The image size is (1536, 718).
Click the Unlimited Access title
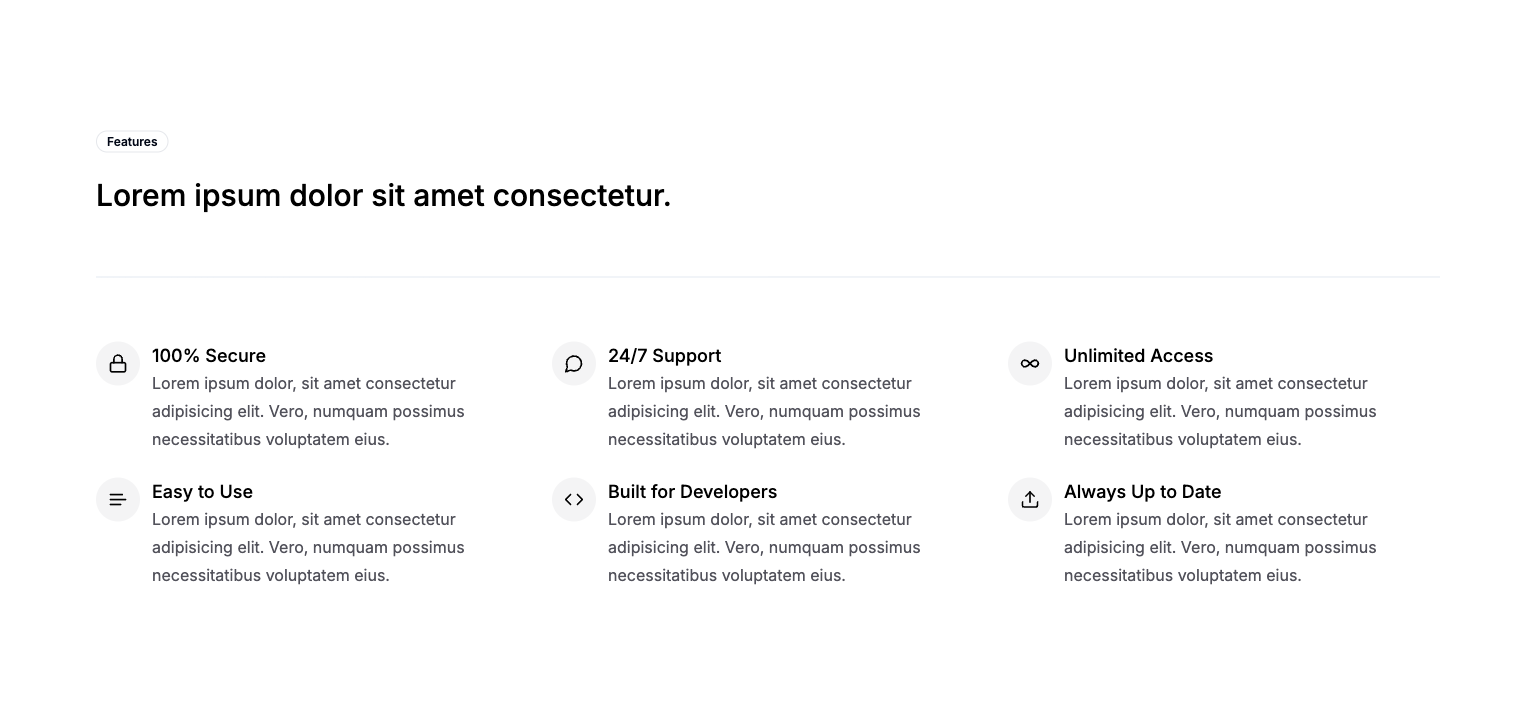[x=1138, y=356]
